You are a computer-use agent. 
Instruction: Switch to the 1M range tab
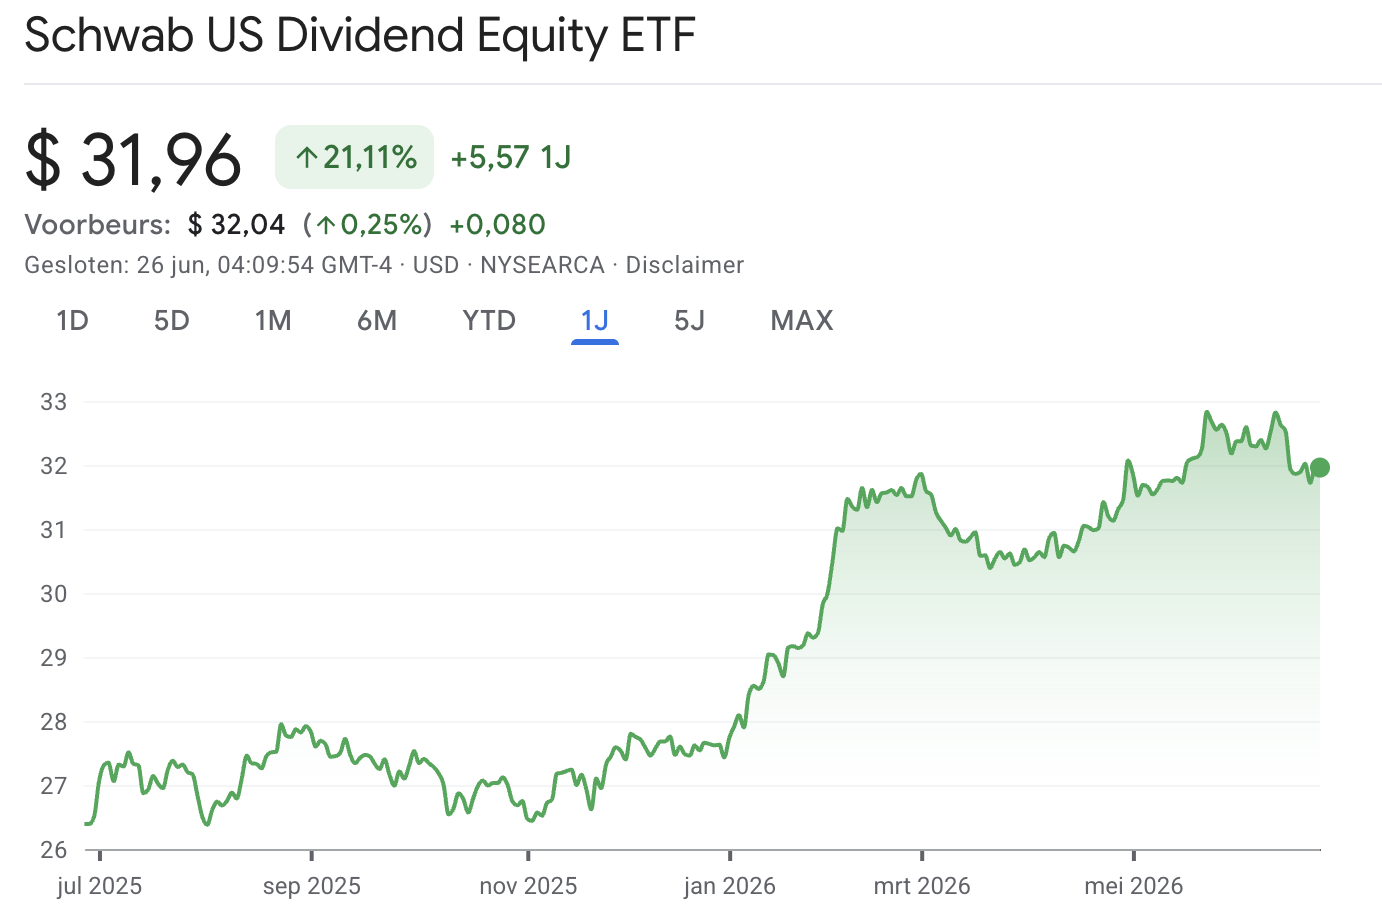pyautogui.click(x=273, y=321)
